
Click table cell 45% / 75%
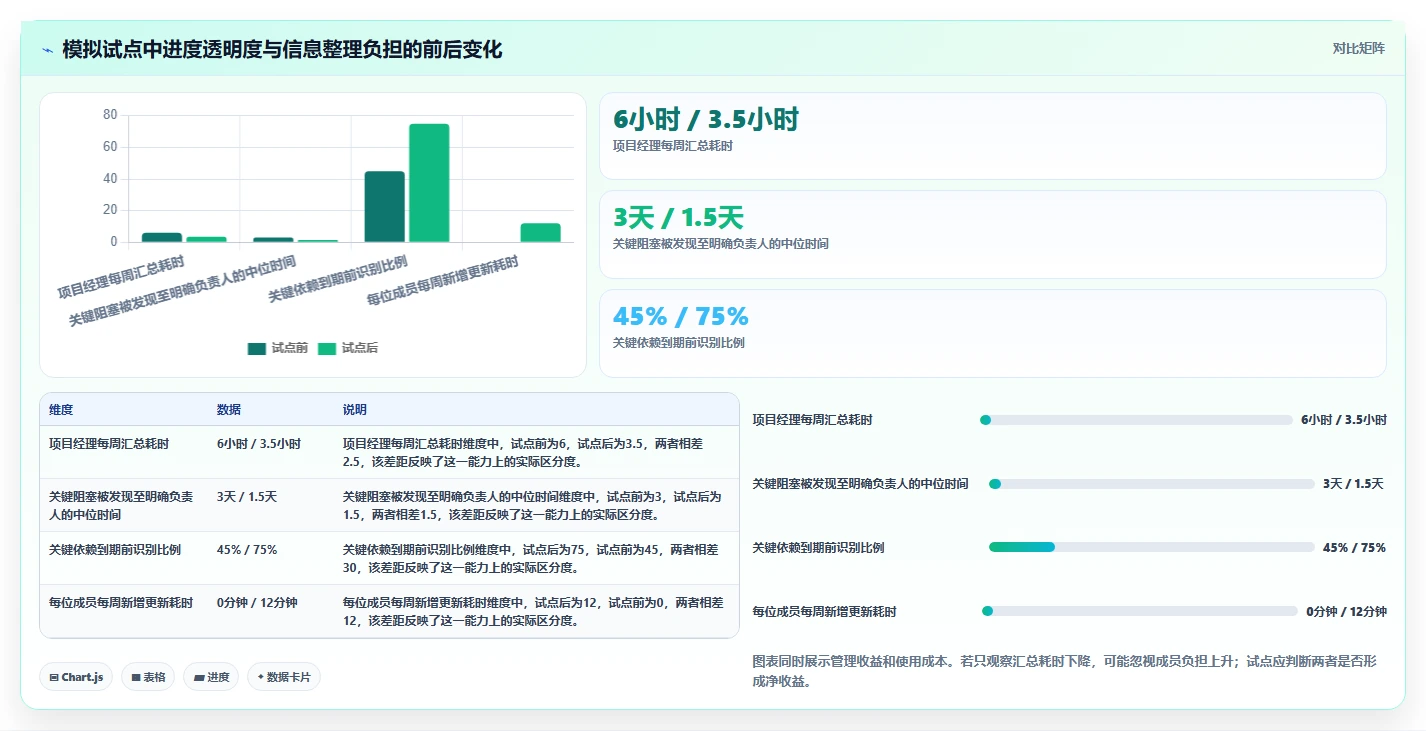point(247,550)
